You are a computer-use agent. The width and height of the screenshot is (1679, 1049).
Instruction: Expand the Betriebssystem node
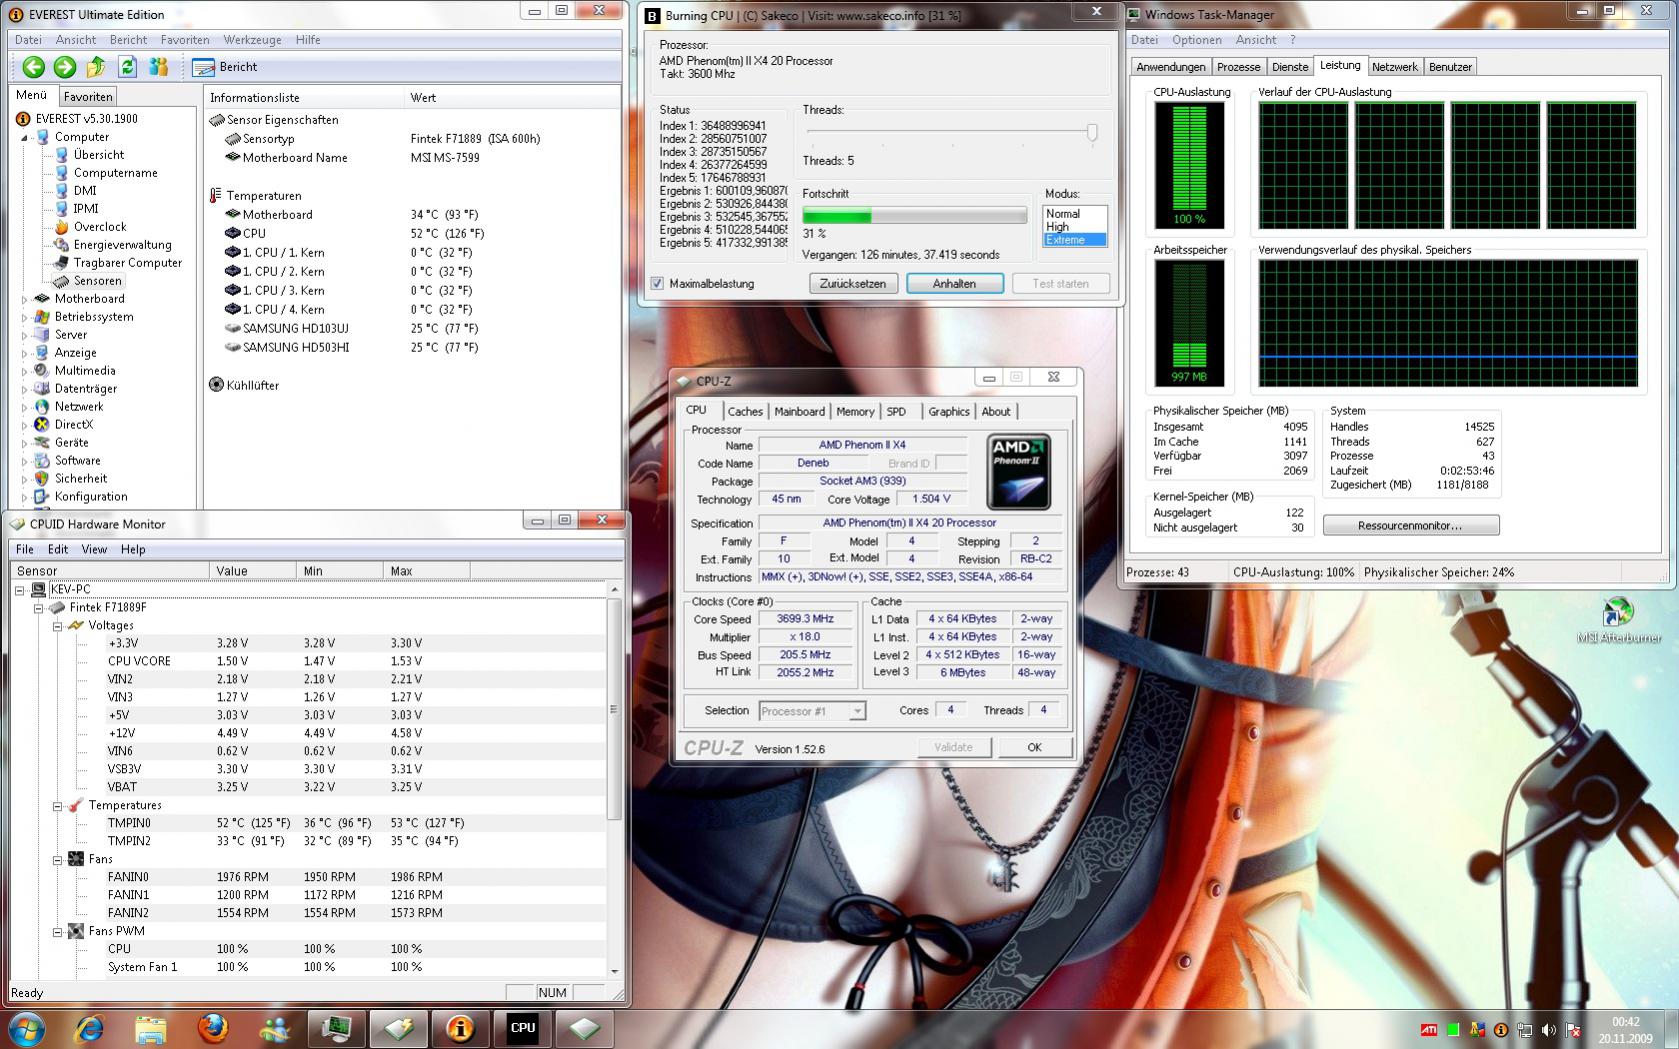25,317
